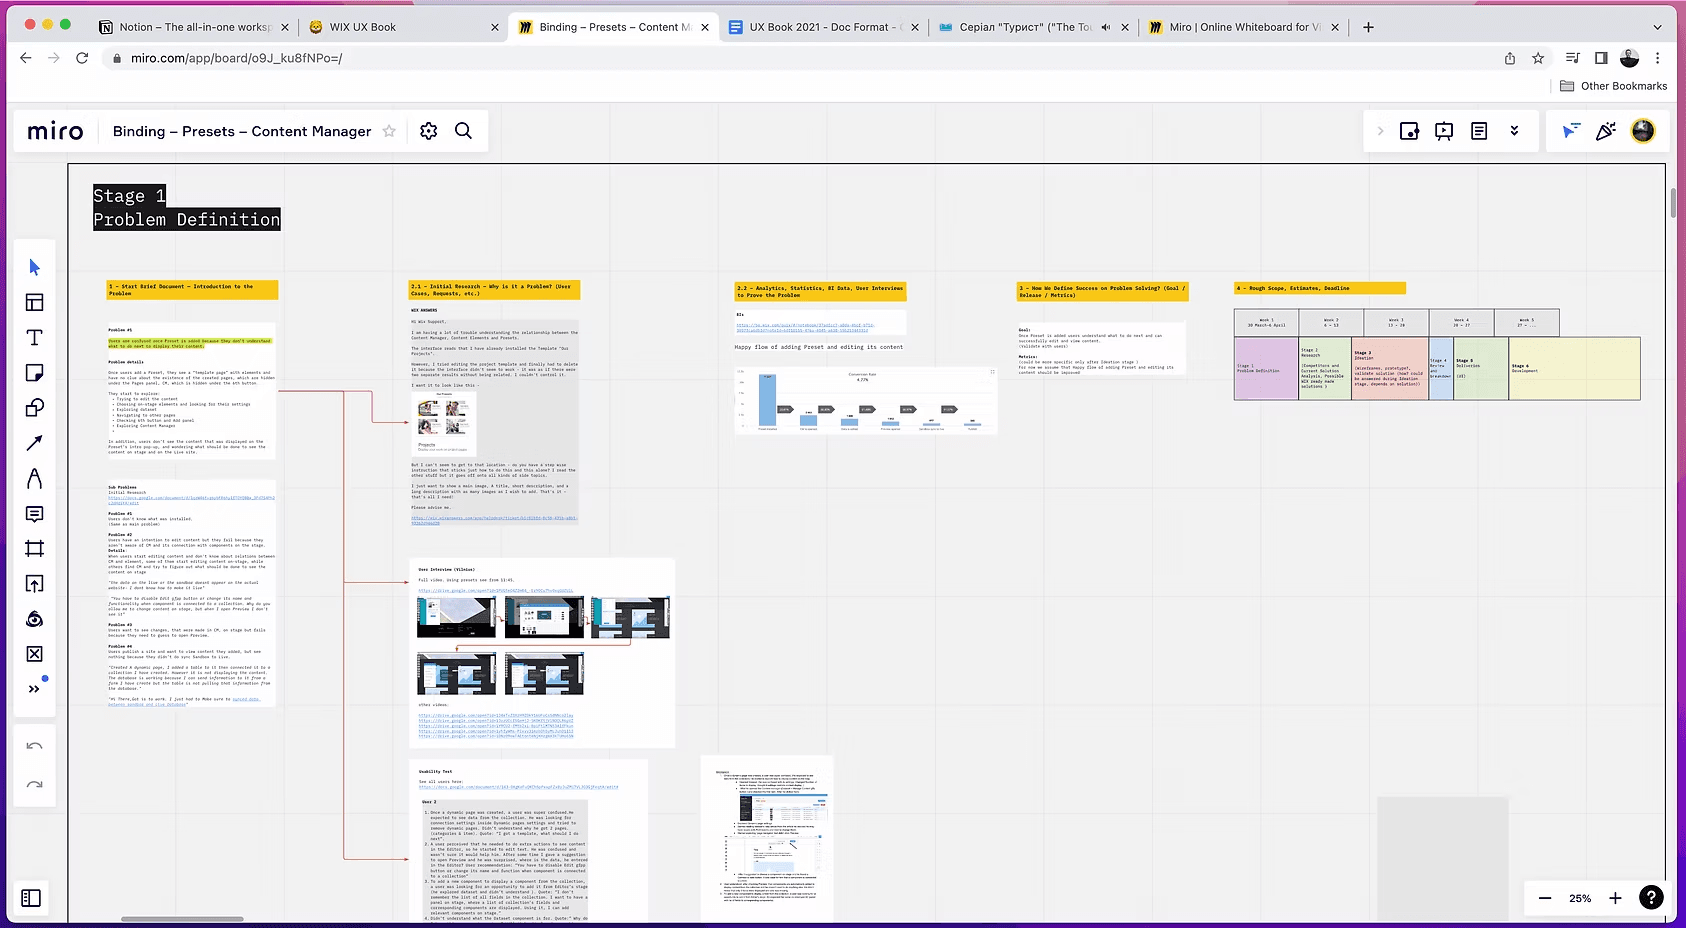Open the tab search dropdown arrow
Viewport: 1686px width, 928px height.
[x=1657, y=27]
